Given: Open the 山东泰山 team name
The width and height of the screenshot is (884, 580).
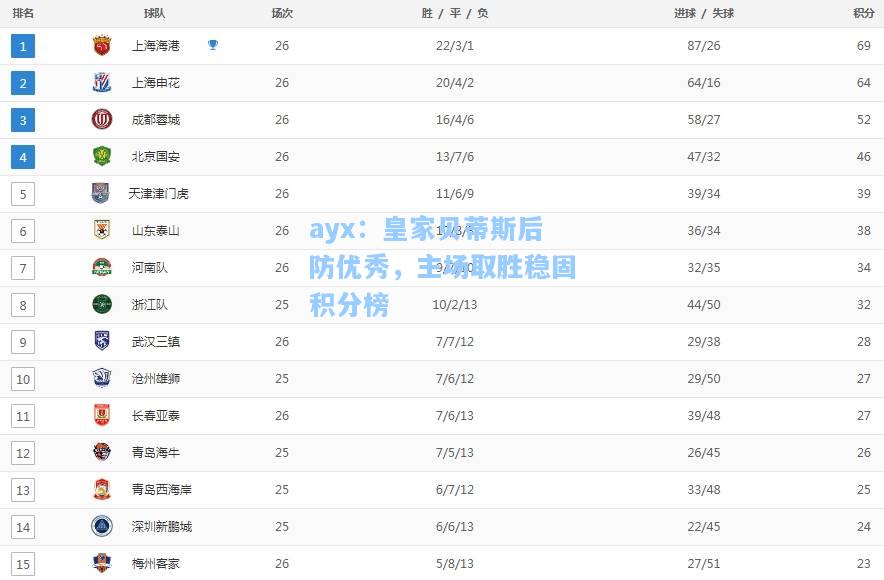Looking at the screenshot, I should pyautogui.click(x=156, y=231).
